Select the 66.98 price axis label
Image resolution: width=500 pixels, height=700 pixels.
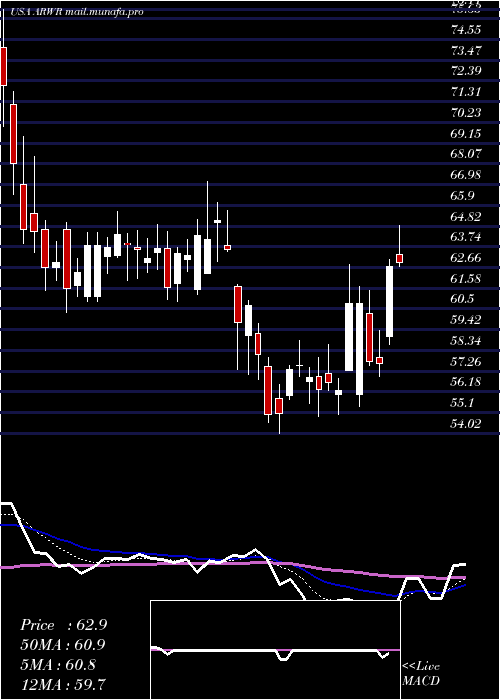(x=466, y=175)
